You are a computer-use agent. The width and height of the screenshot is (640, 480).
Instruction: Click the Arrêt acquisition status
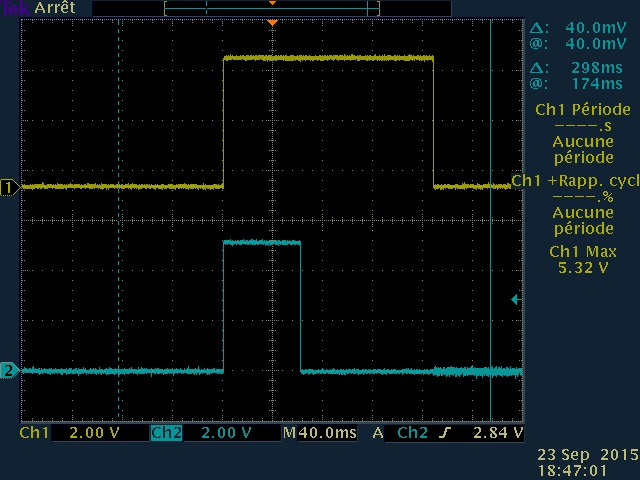tap(55, 8)
